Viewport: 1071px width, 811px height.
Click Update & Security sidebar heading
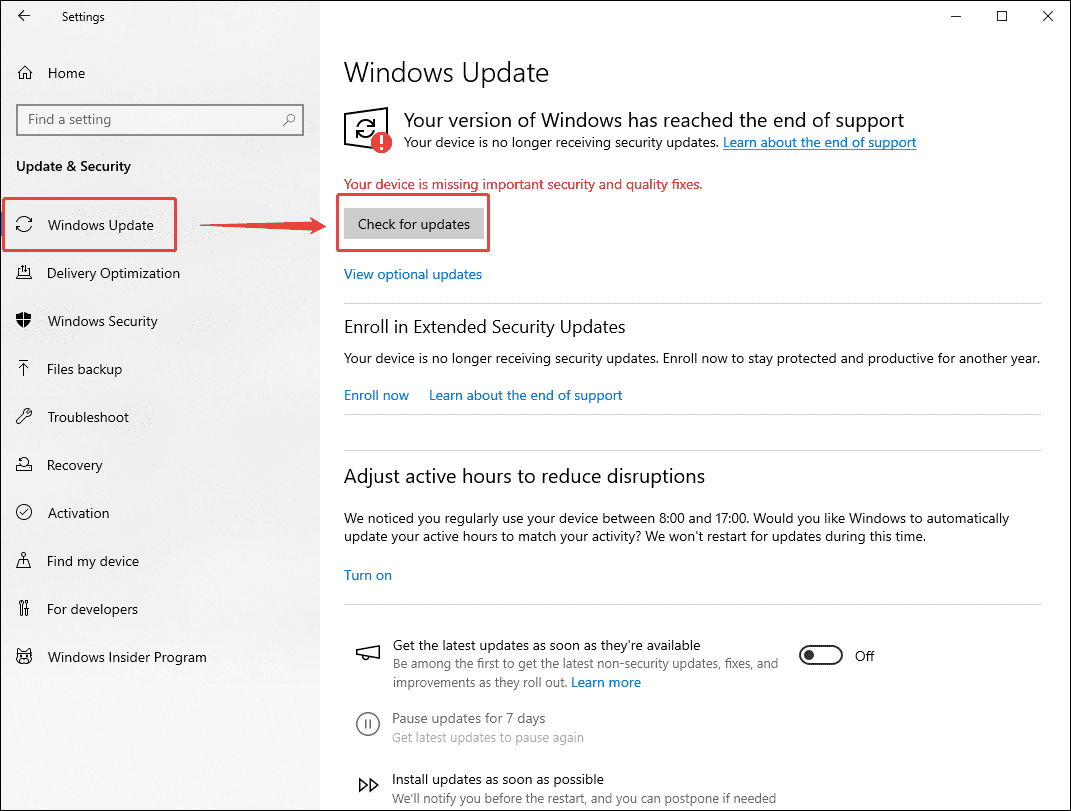click(x=73, y=166)
